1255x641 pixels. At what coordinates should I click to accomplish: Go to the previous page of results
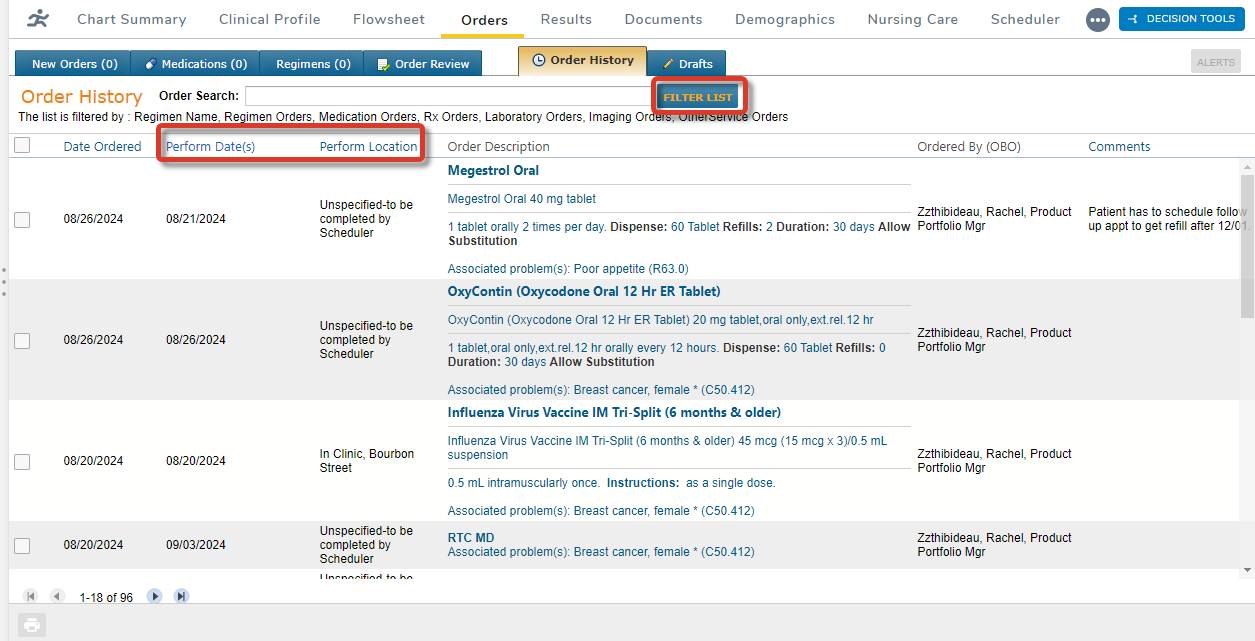tap(57, 596)
